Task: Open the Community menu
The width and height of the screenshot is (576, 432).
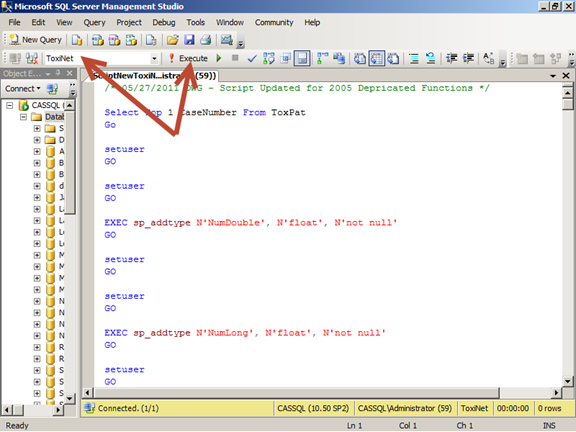Action: 274,22
